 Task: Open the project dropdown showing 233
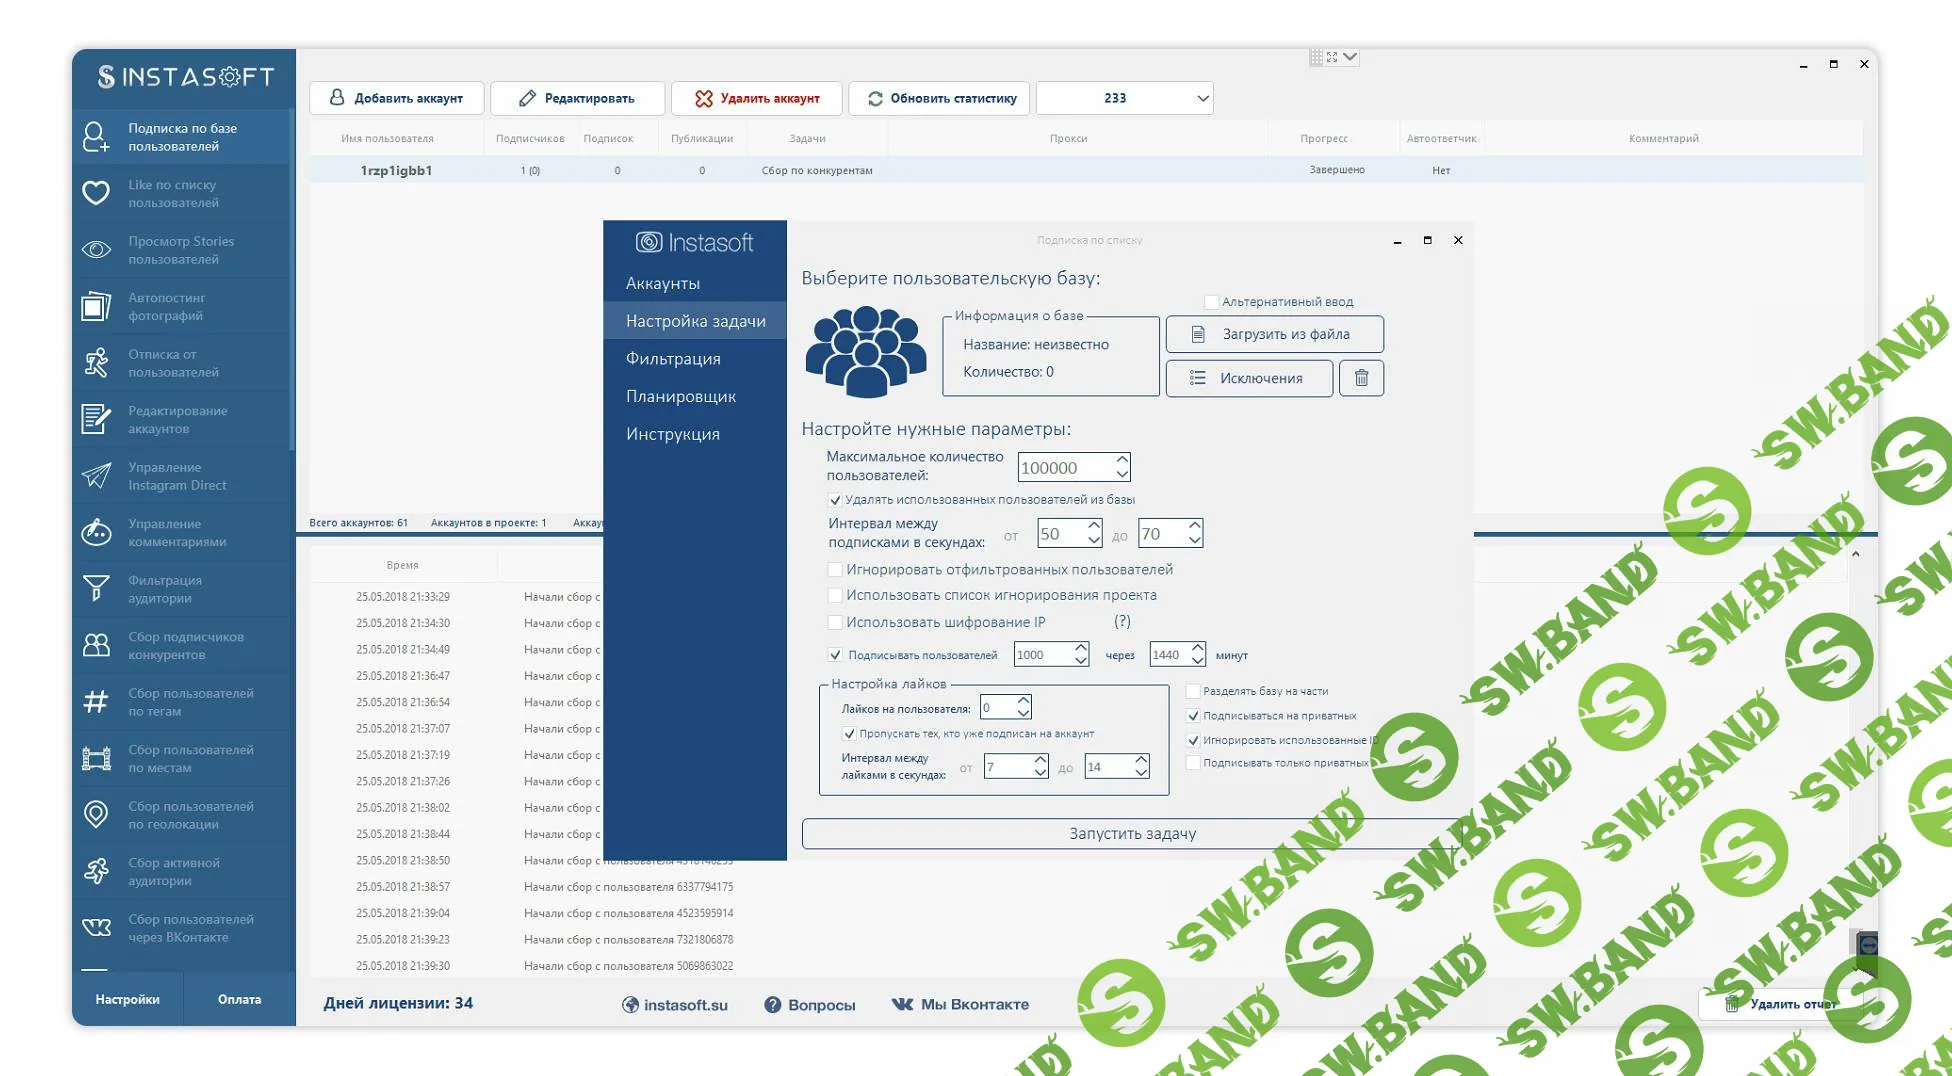click(x=1202, y=98)
